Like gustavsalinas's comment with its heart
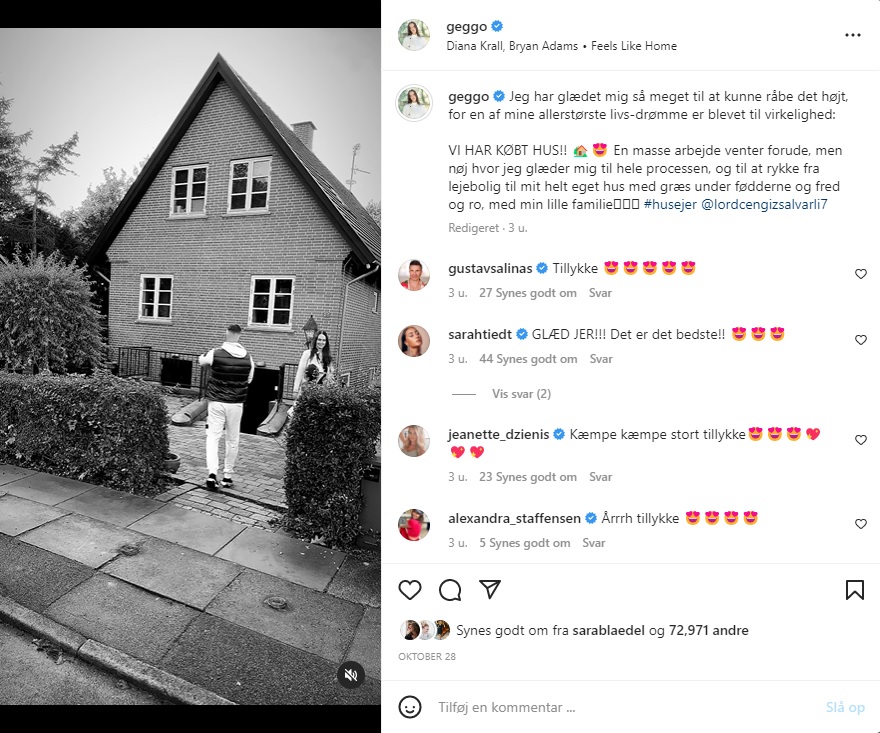Screen dimensions: 880x733 (861, 274)
